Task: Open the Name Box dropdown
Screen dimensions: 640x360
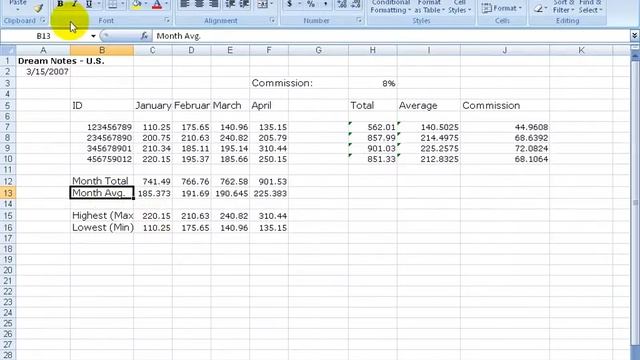Action: [93, 36]
